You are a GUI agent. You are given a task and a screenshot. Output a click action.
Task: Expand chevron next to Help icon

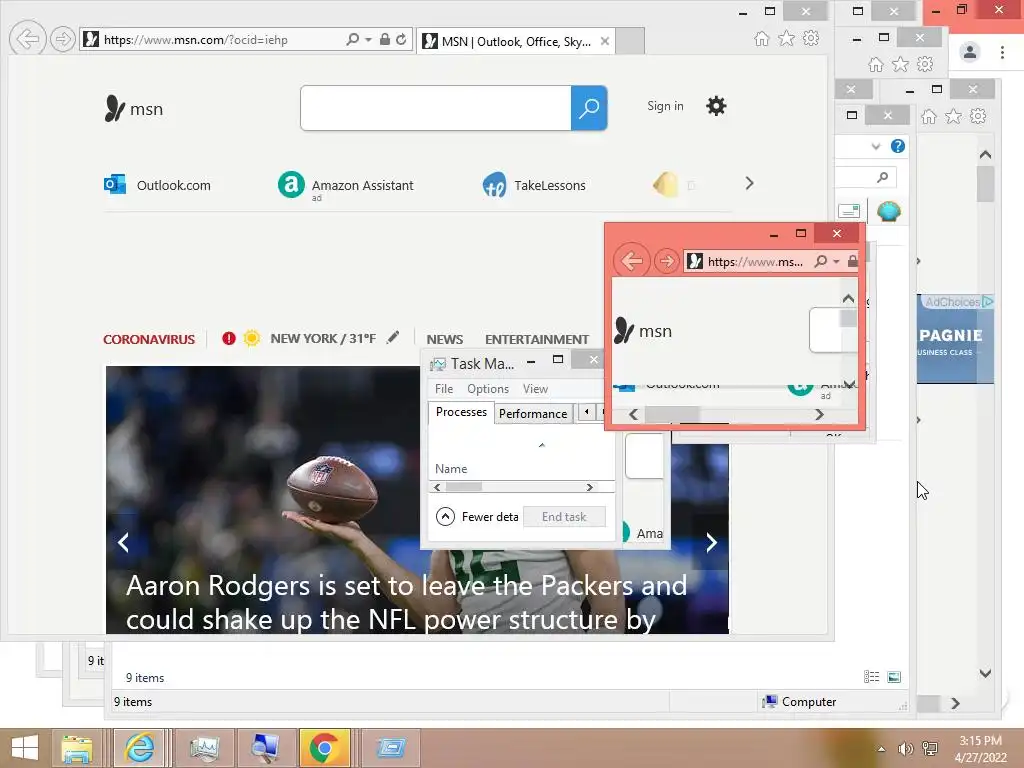pyautogui.click(x=876, y=146)
